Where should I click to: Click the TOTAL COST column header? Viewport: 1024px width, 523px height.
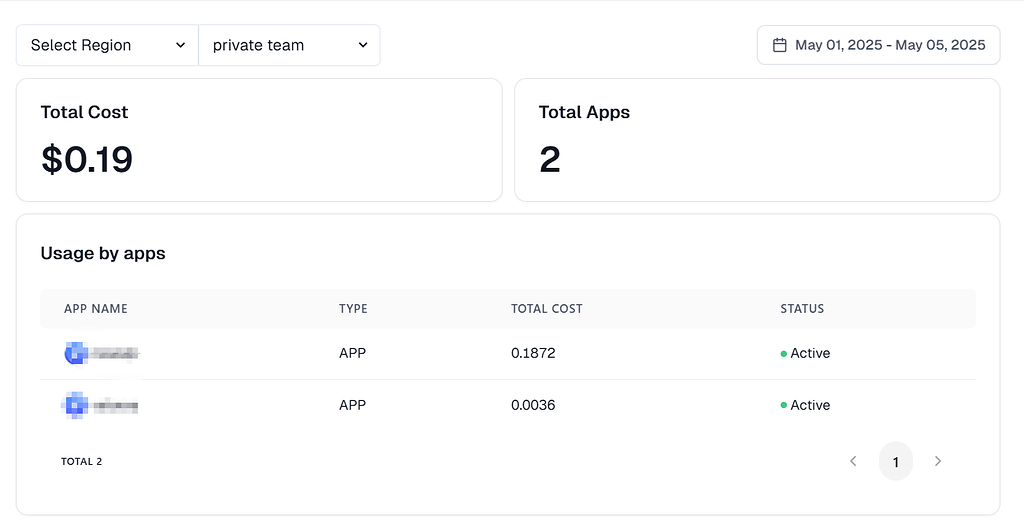tap(547, 309)
